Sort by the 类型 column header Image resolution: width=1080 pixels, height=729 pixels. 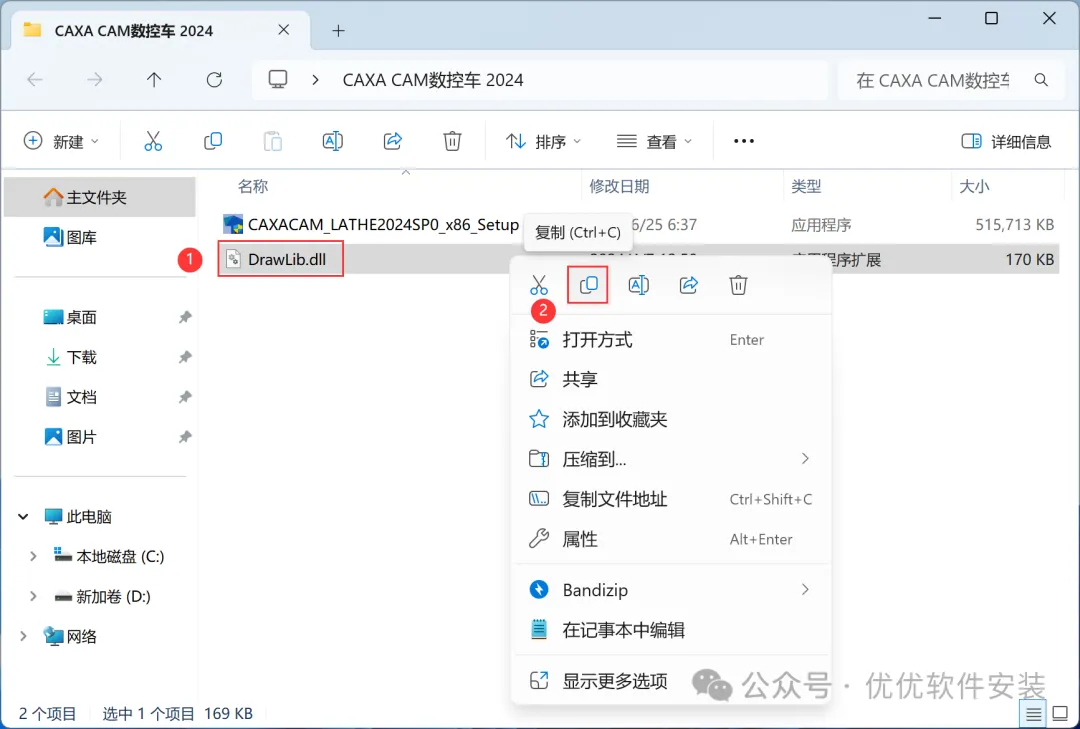[x=806, y=186]
